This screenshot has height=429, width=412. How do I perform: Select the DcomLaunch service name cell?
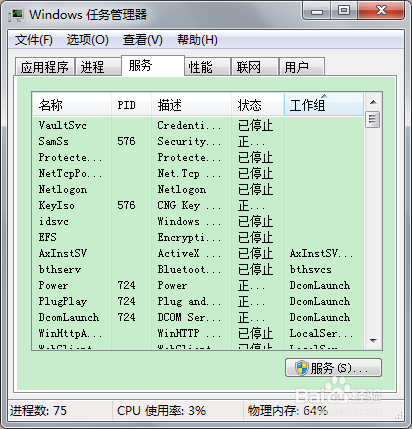[69, 317]
